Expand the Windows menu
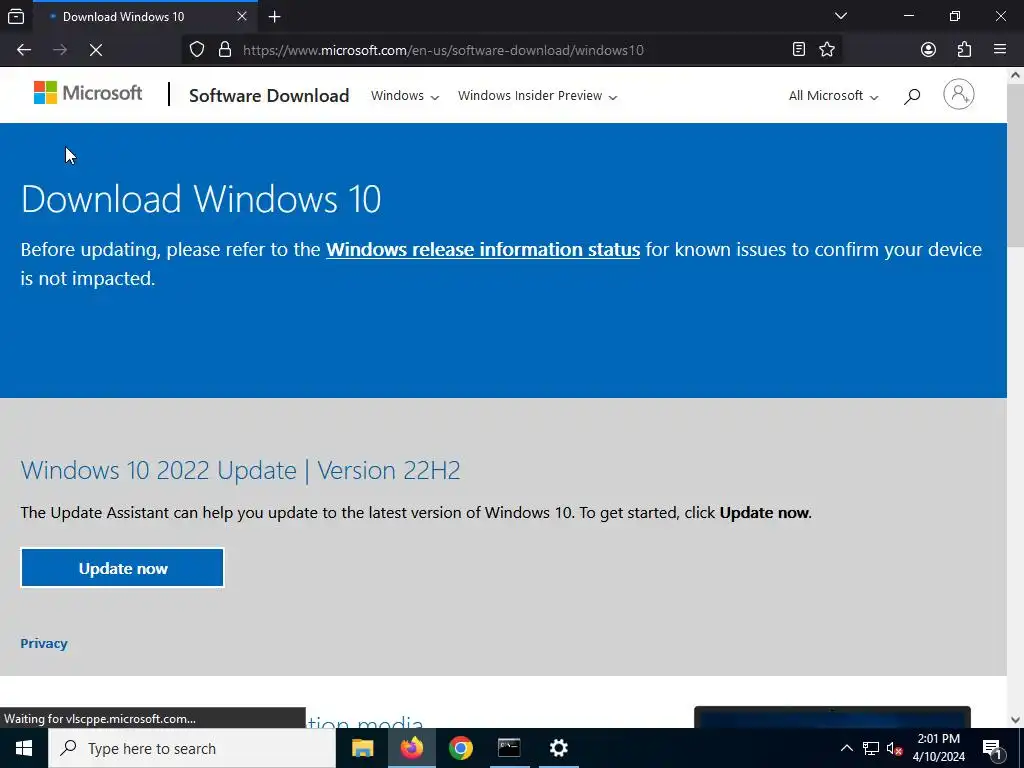Viewport: 1024px width, 768px height. pyautogui.click(x=405, y=95)
